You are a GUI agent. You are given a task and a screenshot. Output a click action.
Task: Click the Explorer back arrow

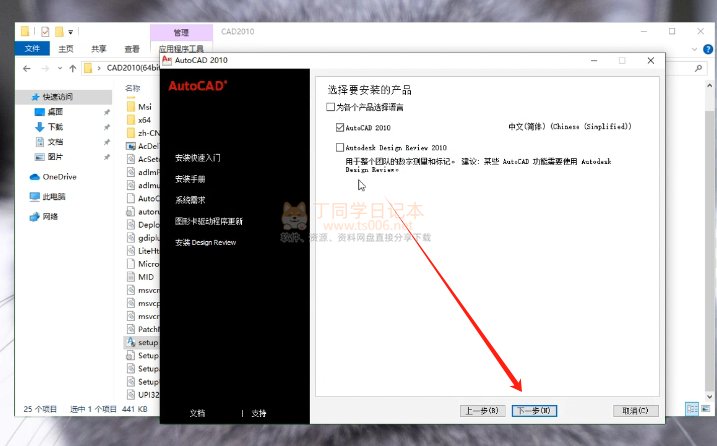coord(27,68)
